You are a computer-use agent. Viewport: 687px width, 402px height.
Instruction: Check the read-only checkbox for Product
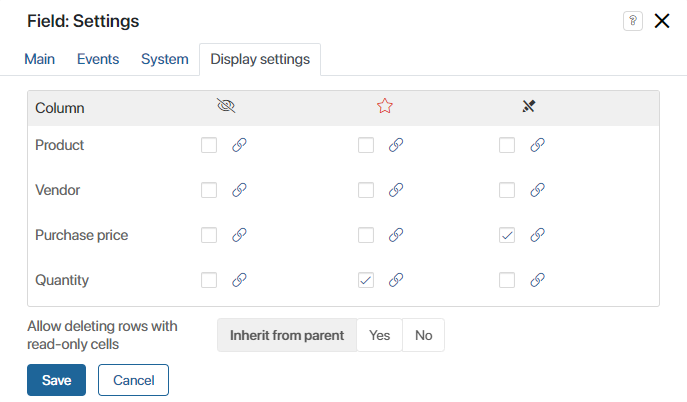tap(507, 145)
